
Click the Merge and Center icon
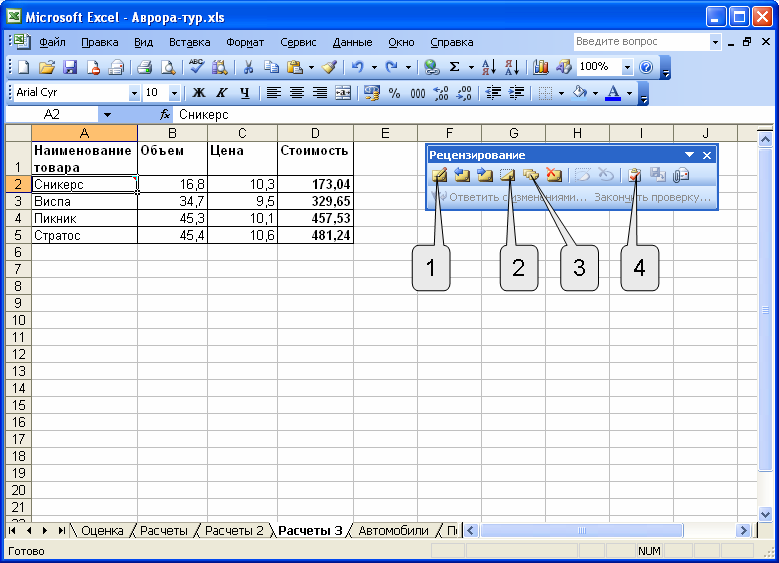pos(343,93)
